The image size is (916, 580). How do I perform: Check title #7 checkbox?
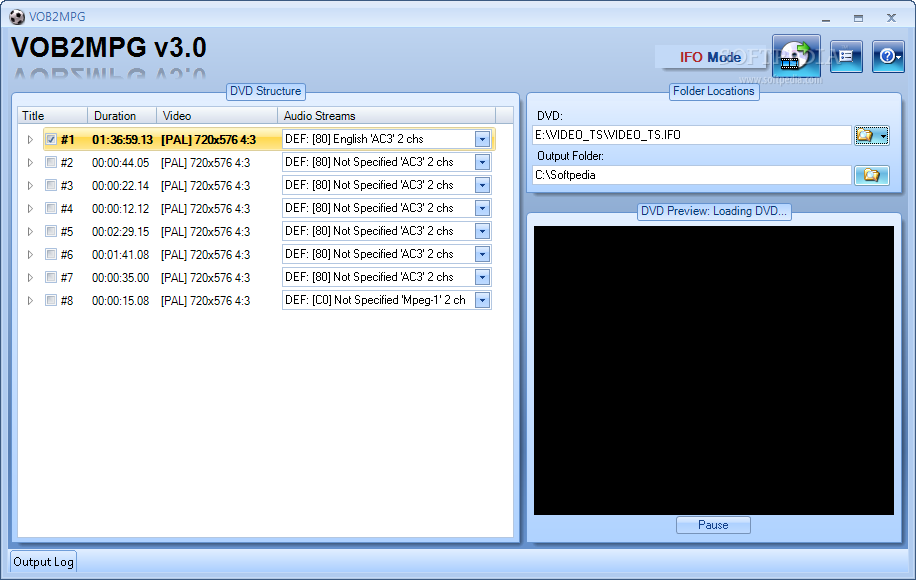pos(51,277)
